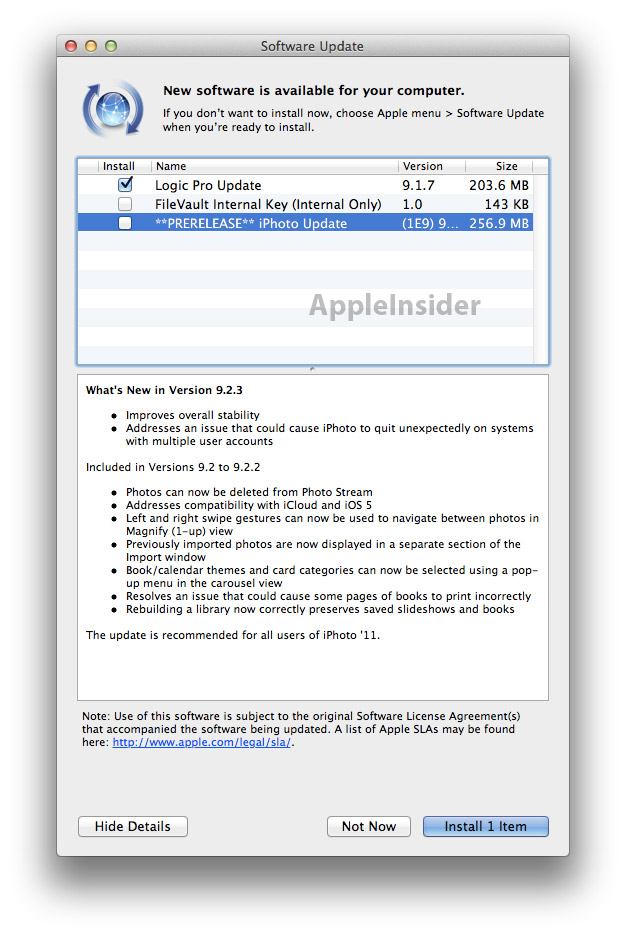This screenshot has width=626, height=935.
Task: Click 'Included in Versions 9.2 to 9.2.2' text
Action: (x=173, y=467)
